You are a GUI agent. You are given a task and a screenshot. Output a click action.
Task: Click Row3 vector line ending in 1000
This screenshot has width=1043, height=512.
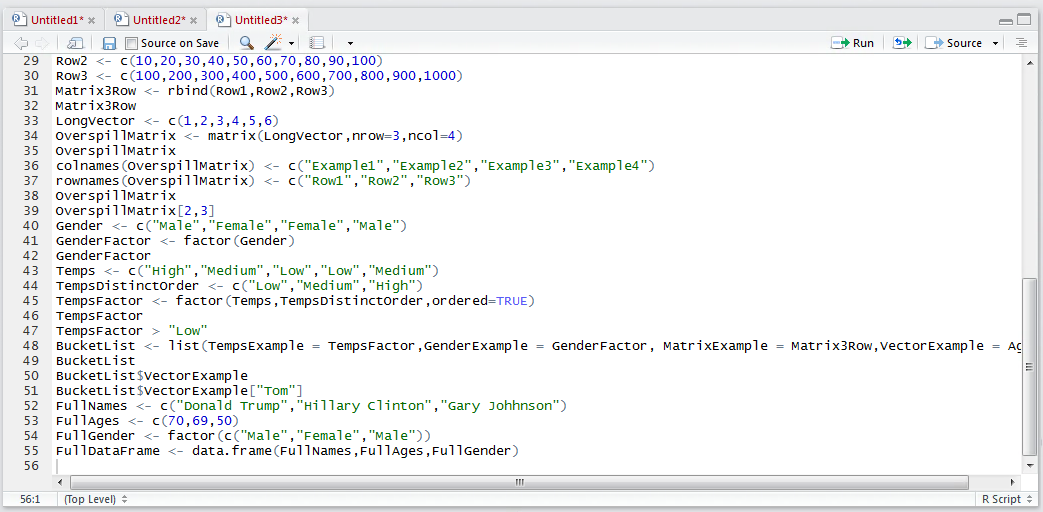pyautogui.click(x=259, y=75)
